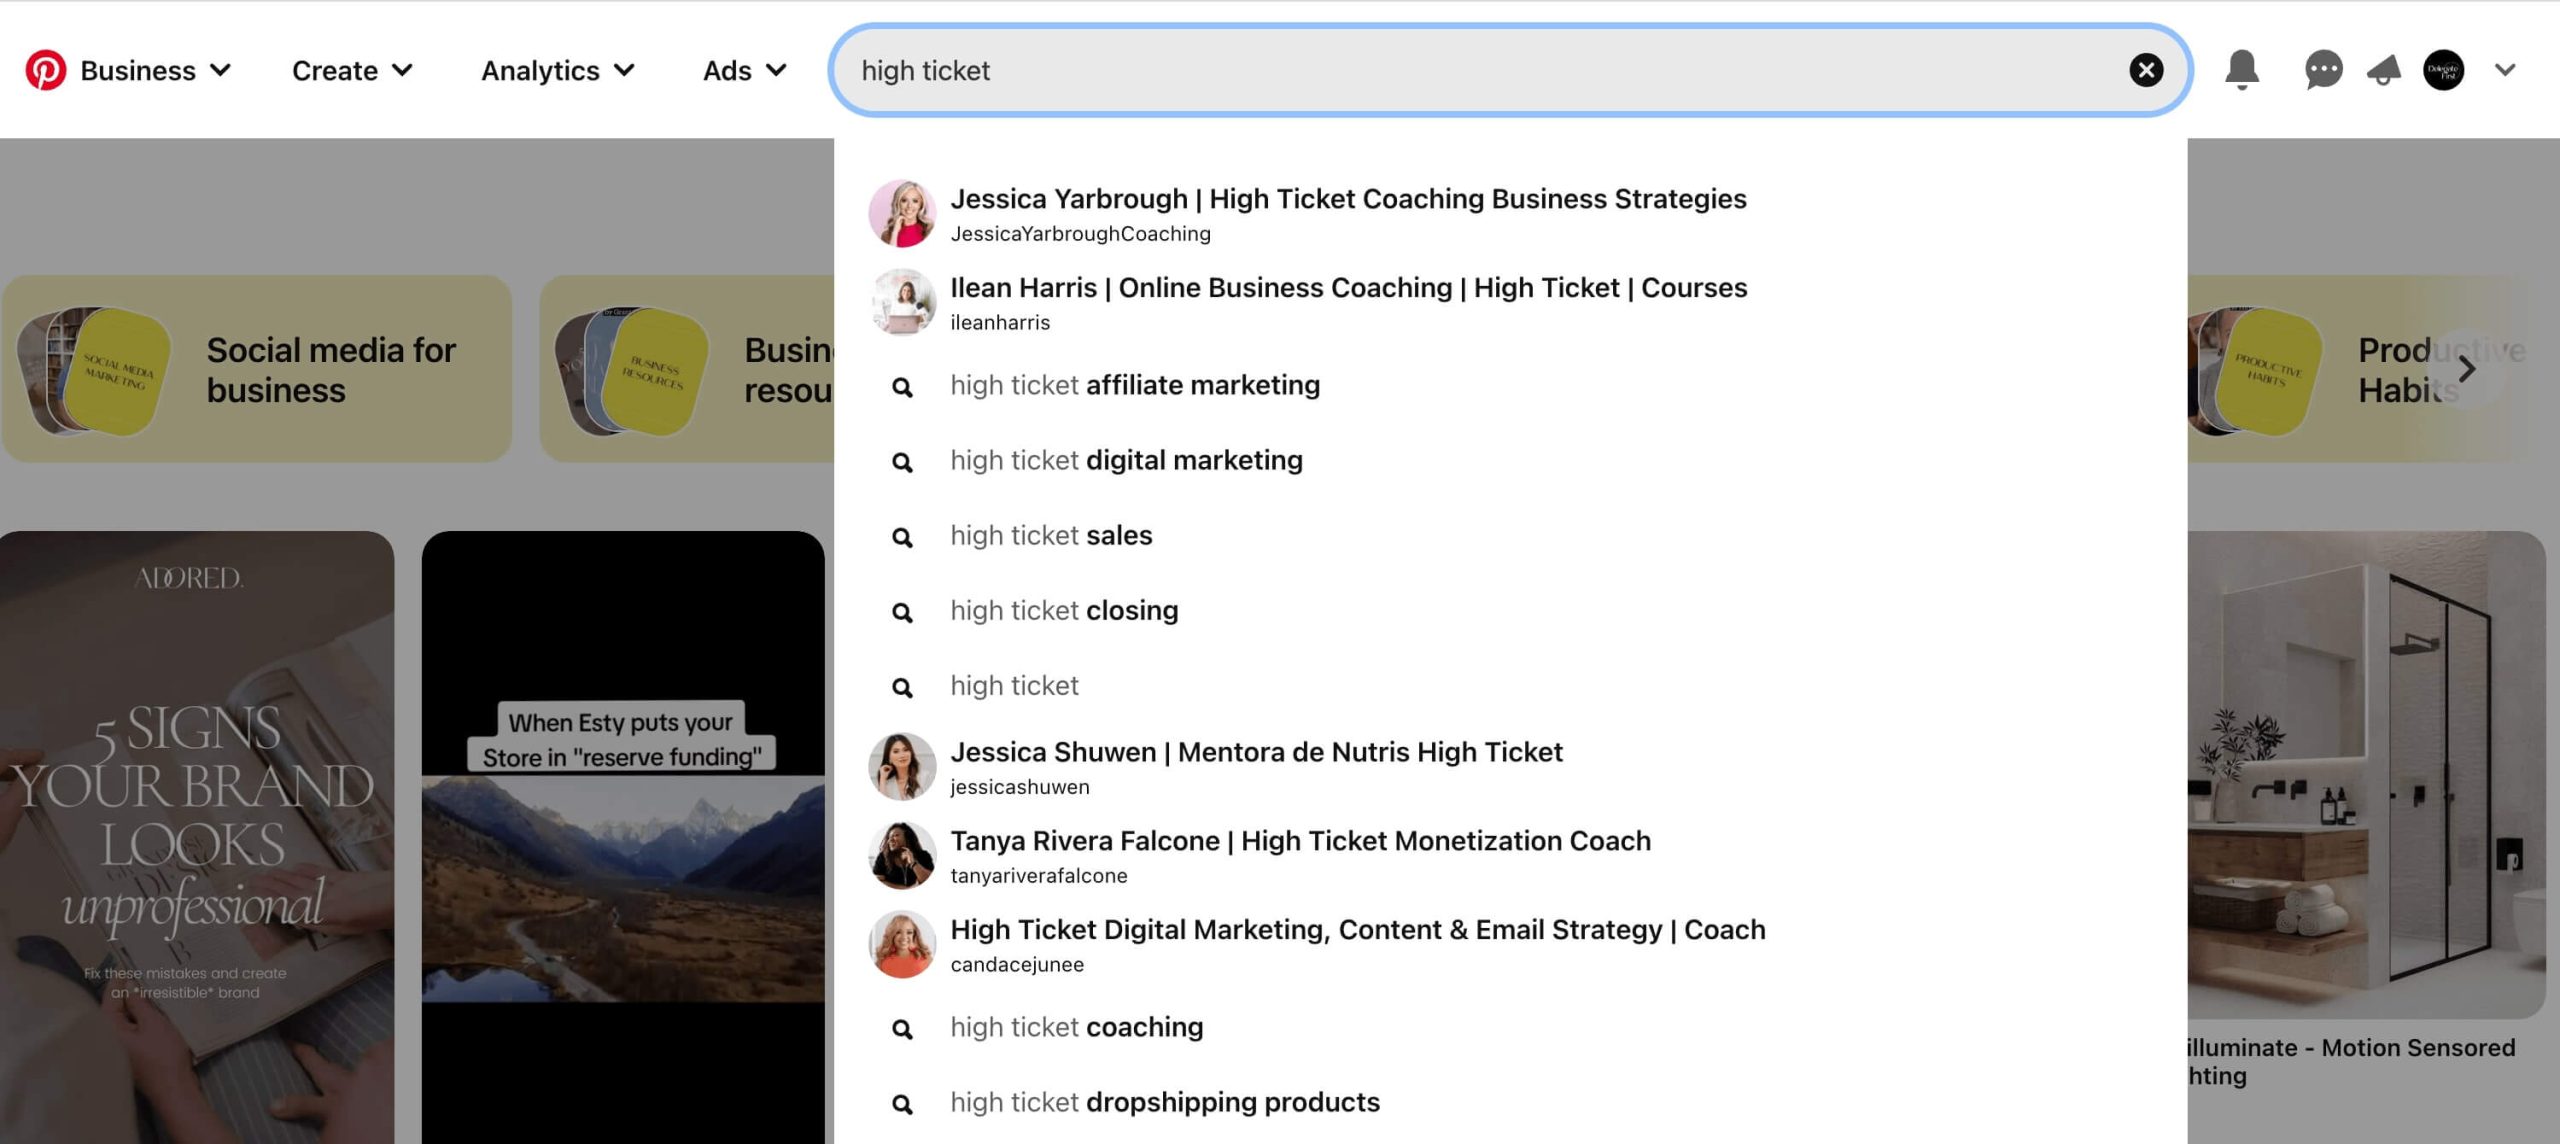Expand the Create menu
Screen dimensions: 2560x1144
click(x=348, y=69)
